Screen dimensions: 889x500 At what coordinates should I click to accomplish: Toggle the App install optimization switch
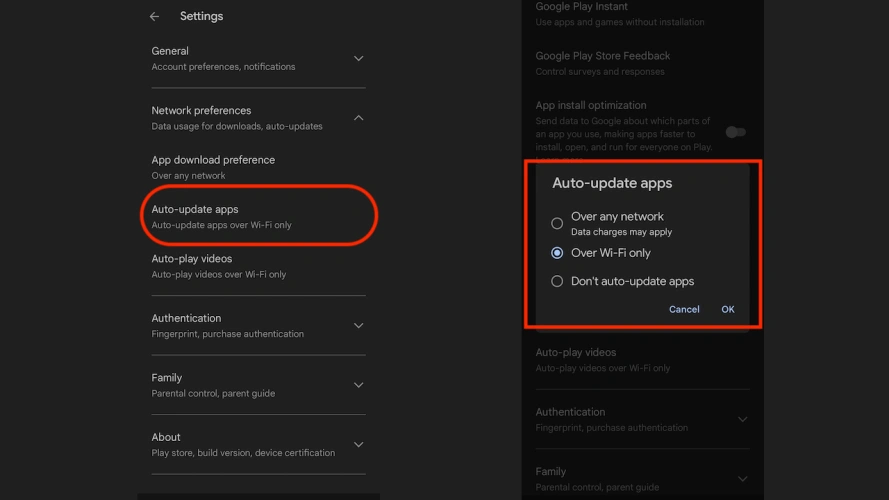(x=735, y=132)
